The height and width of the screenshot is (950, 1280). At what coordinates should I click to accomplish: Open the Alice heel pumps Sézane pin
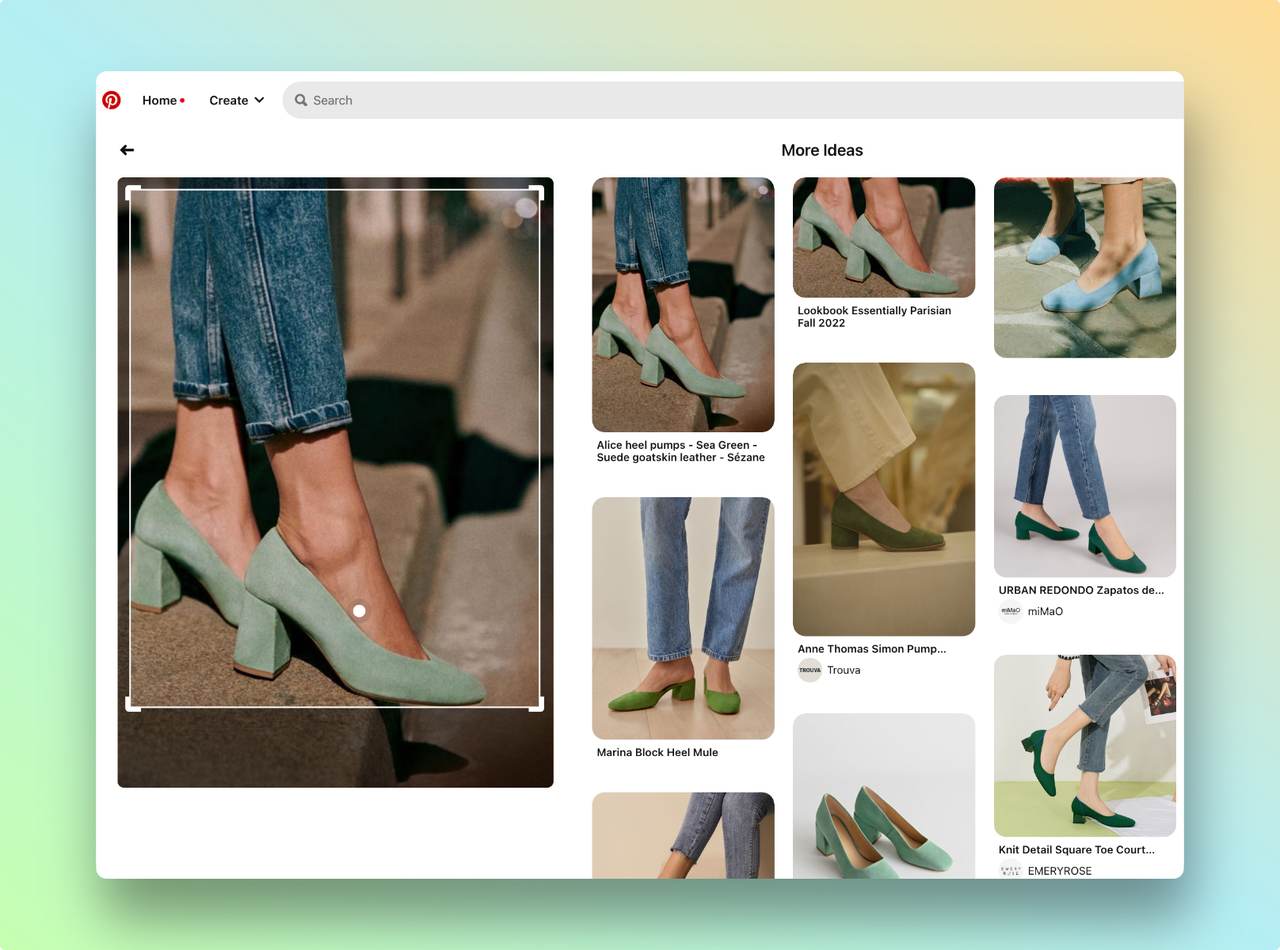[682, 305]
